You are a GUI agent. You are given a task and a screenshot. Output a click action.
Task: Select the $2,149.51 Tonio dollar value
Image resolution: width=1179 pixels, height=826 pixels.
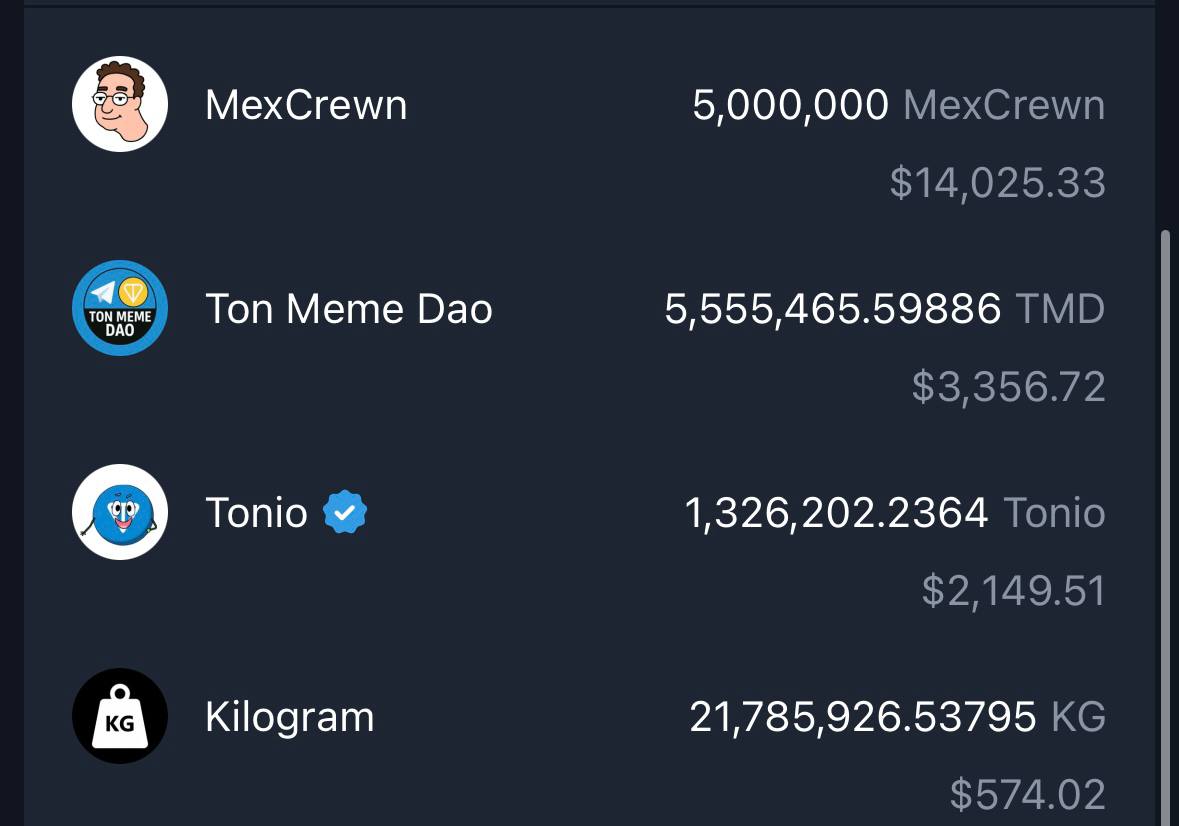[1014, 591]
